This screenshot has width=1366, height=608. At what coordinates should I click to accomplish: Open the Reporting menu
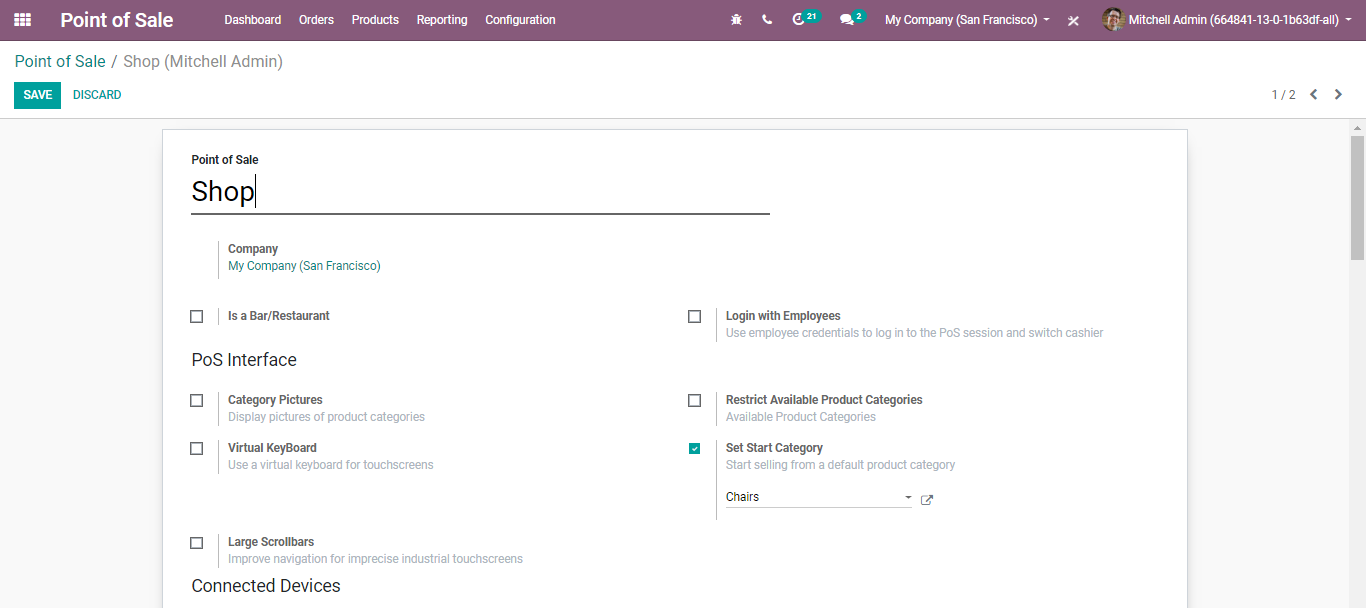tap(442, 20)
